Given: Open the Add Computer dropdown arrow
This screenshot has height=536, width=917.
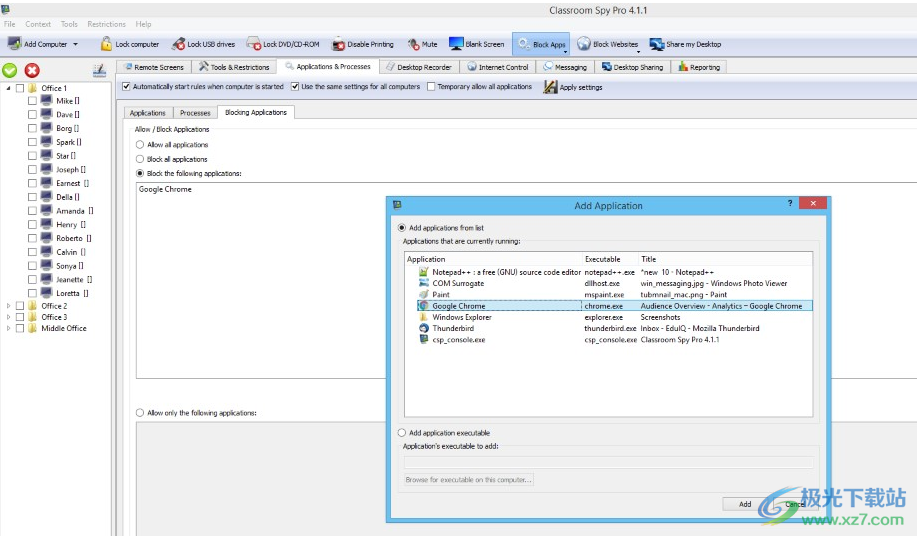Looking at the screenshot, I should tap(75, 44).
